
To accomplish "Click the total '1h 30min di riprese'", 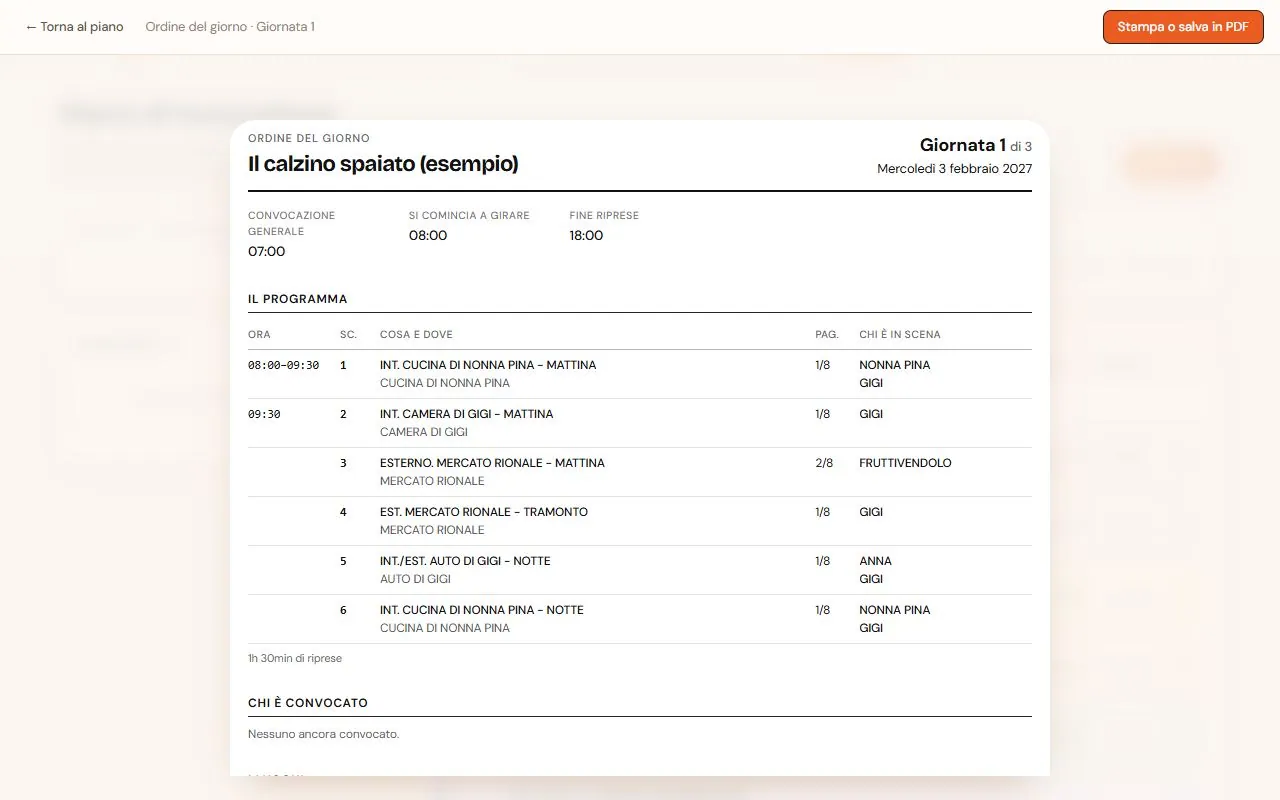I will click(x=295, y=658).
